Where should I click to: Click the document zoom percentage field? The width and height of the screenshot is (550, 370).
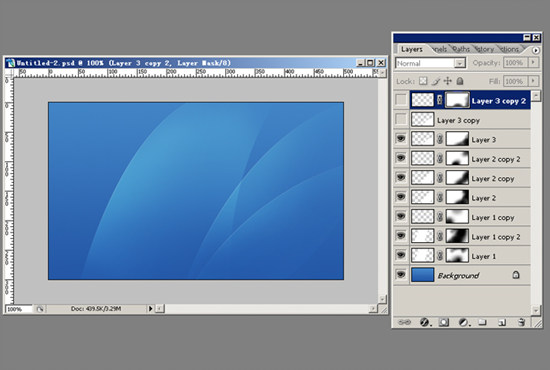pos(19,309)
